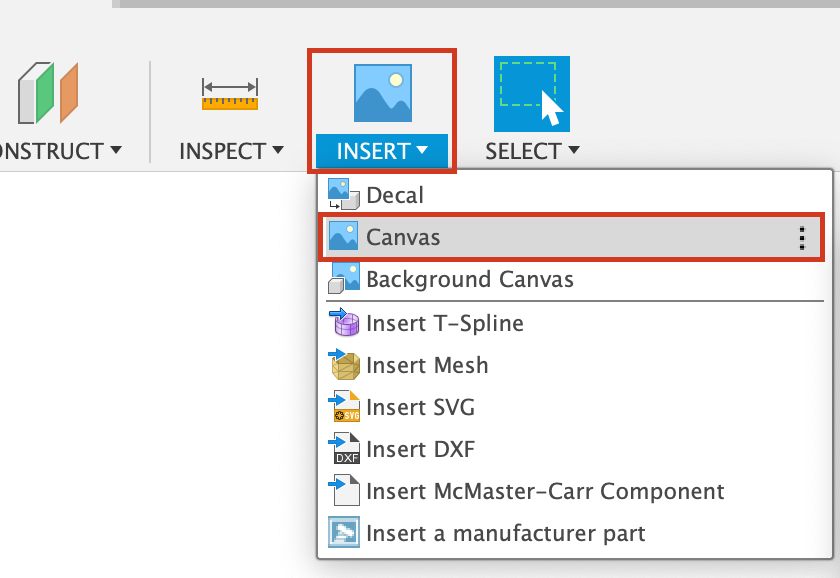Choose Insert a manufacturer part
This screenshot has height=578, width=840.
(506, 533)
